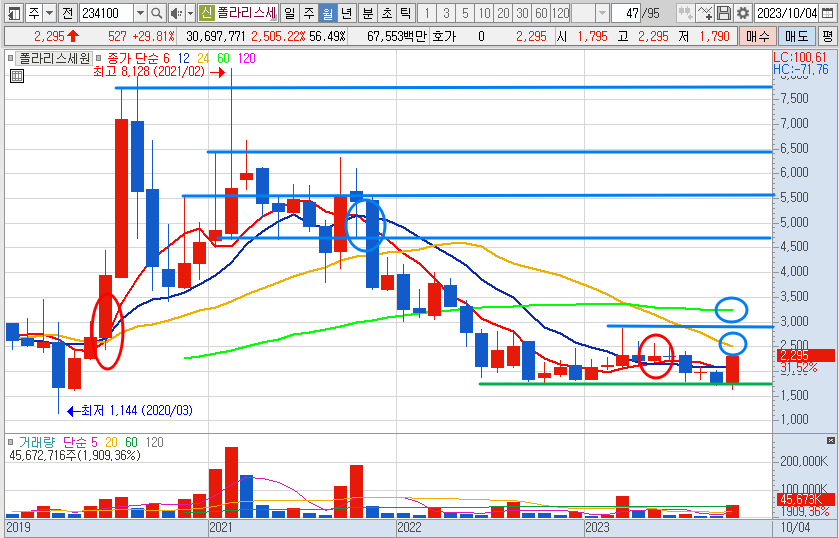Viewport: 839px width, 538px height.
Task: Click the green 신 badge icon
Action: tap(206, 13)
